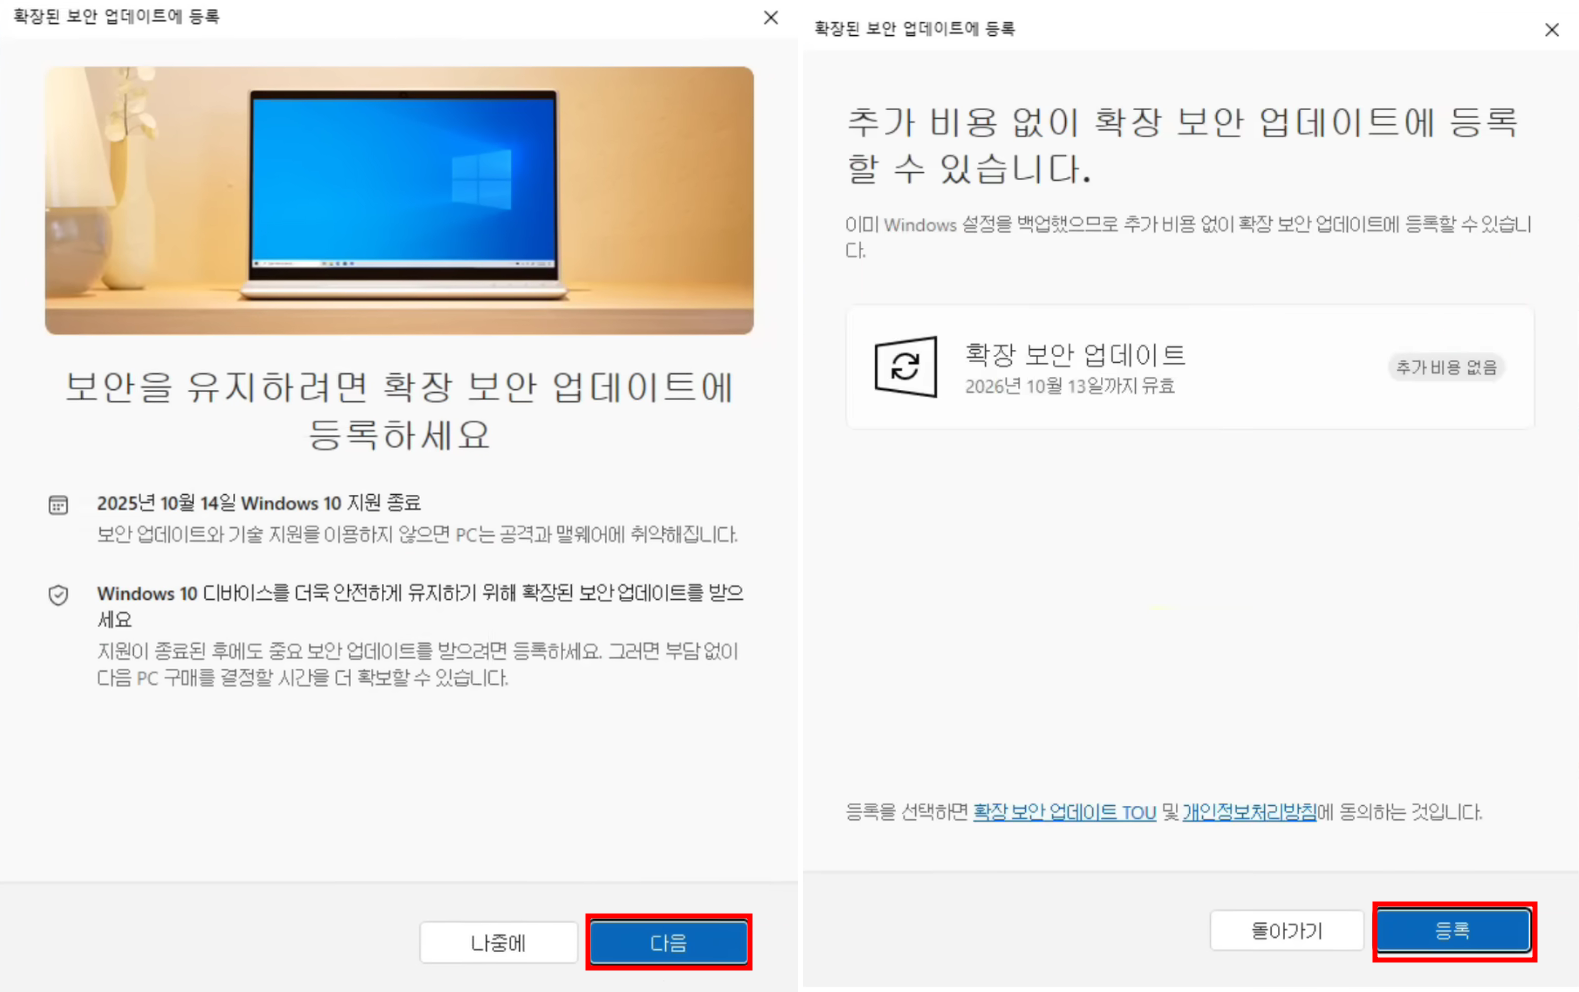
Task: Click the 확장 보안 업데이트 card title
Action: click(1075, 354)
